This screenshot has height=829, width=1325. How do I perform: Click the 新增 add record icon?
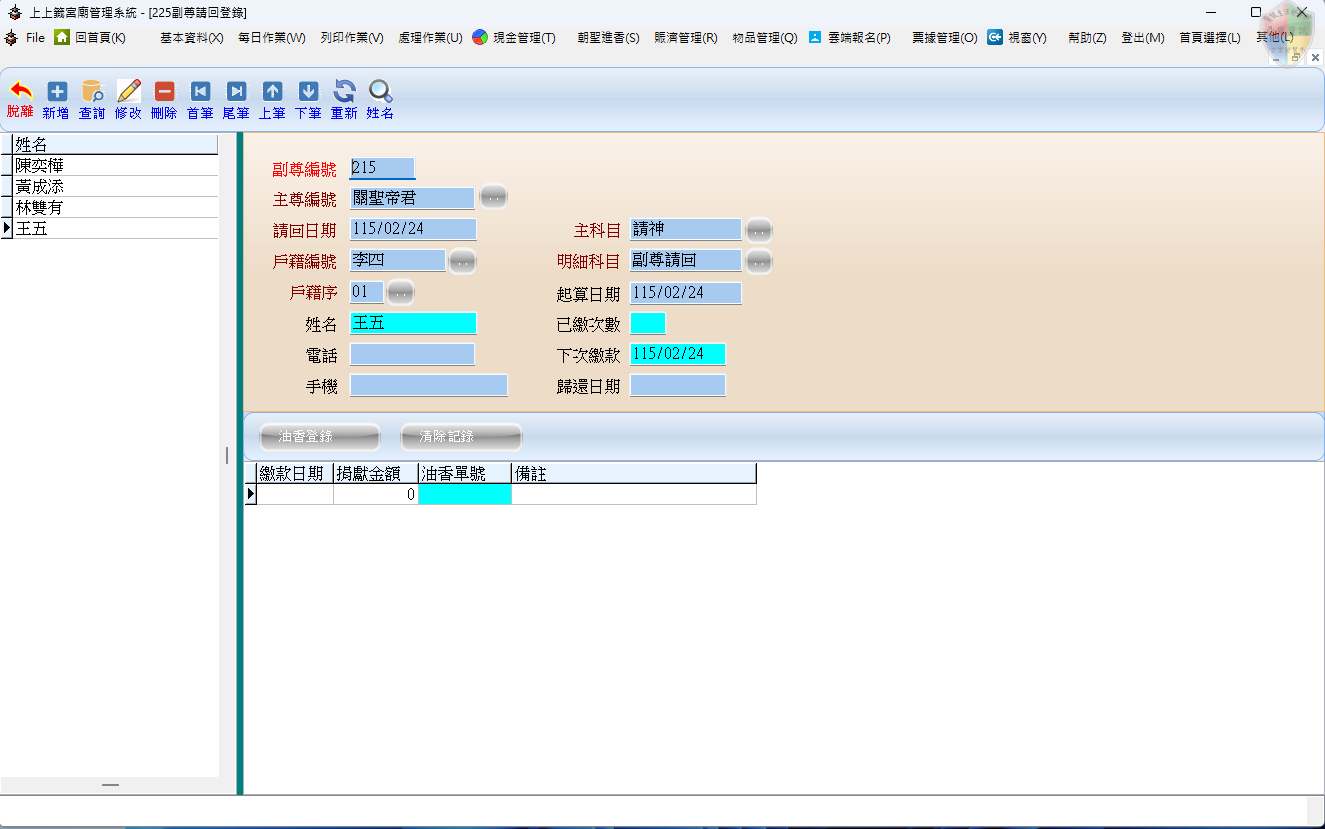click(57, 92)
